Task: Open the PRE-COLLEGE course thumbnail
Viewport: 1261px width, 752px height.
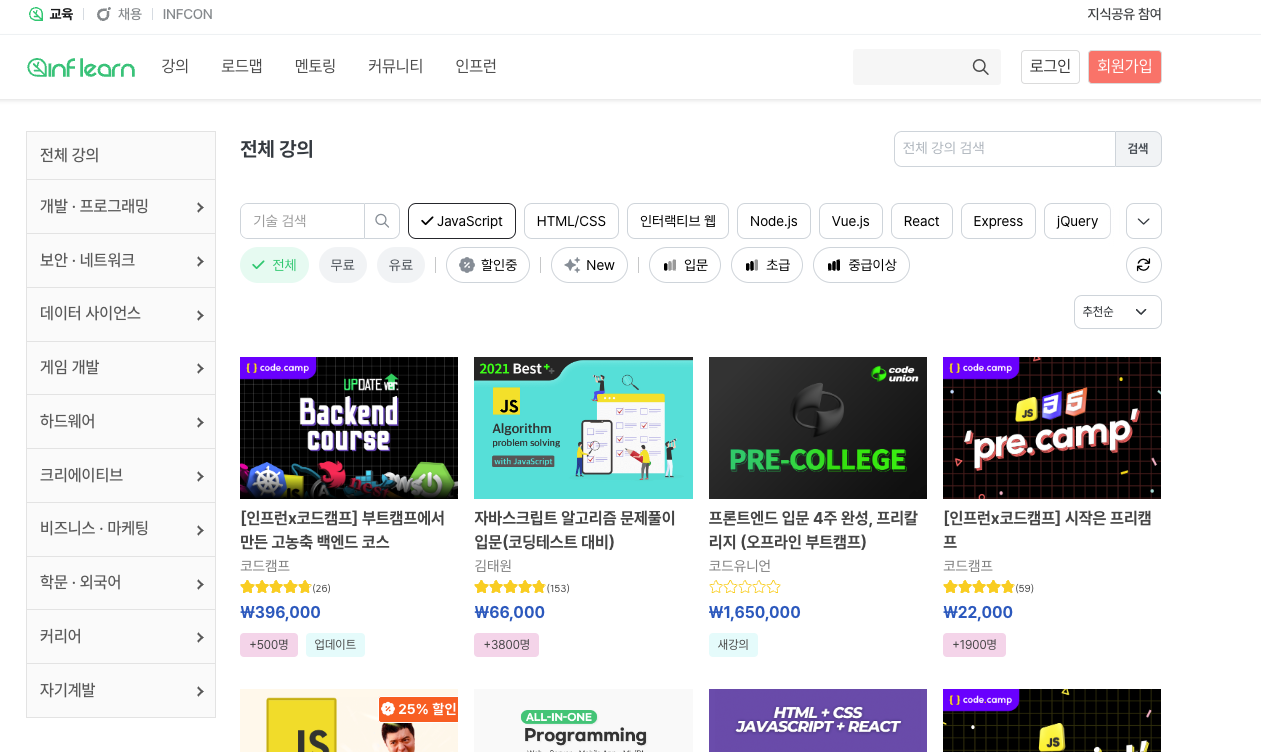Action: coord(818,428)
